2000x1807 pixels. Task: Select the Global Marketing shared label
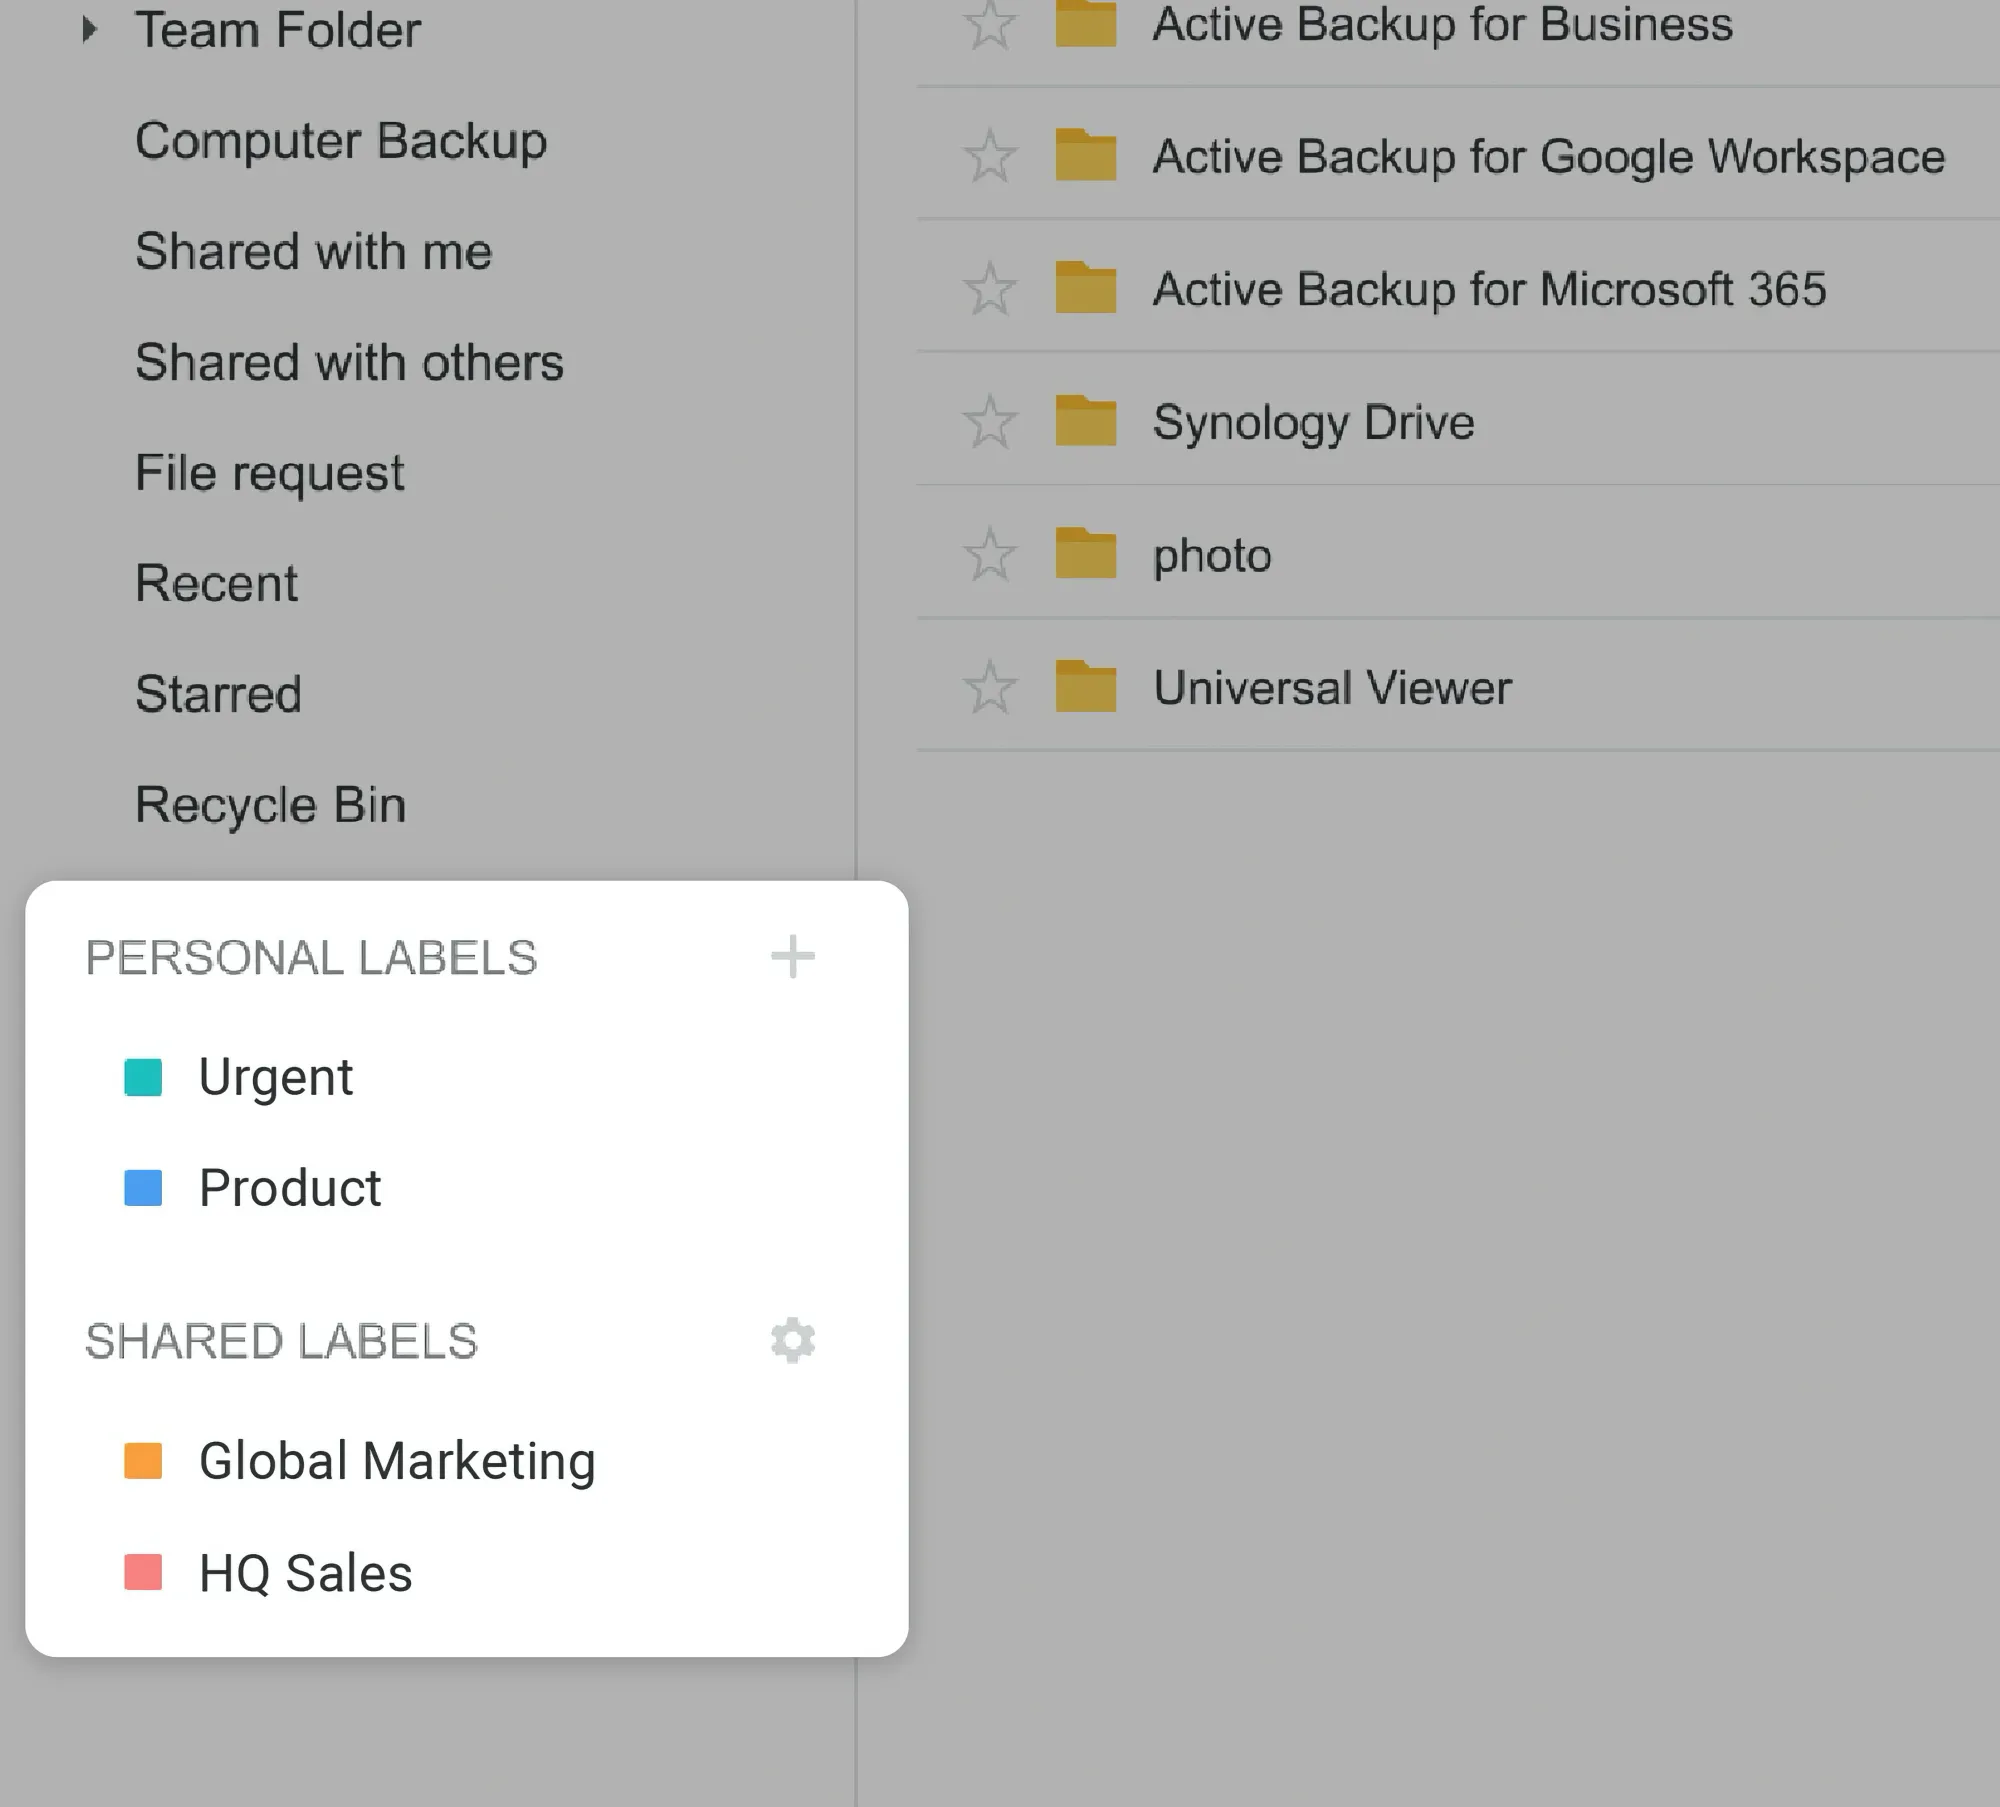click(396, 1461)
